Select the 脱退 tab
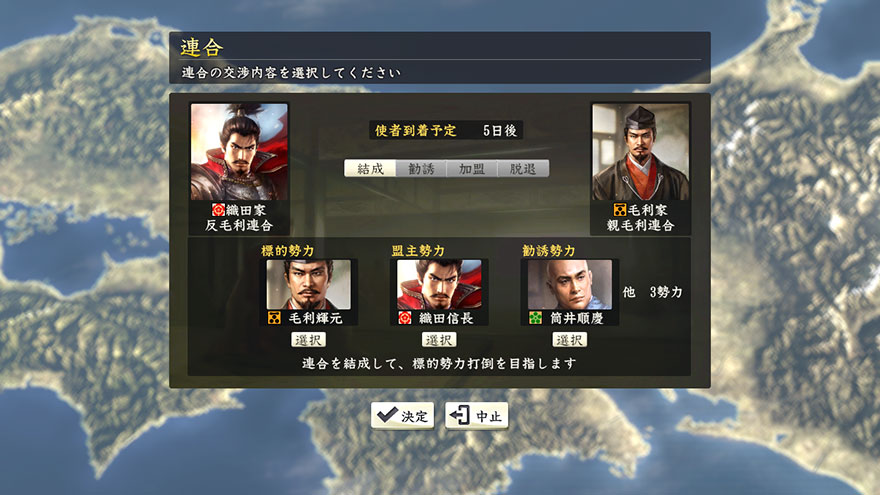880x495 pixels. [522, 168]
